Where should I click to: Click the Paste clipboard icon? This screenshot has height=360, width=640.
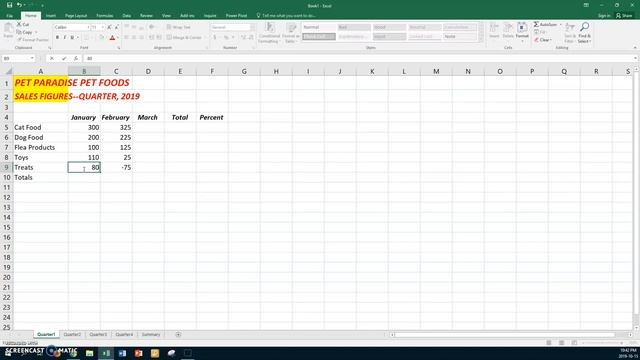pyautogui.click(x=8, y=29)
